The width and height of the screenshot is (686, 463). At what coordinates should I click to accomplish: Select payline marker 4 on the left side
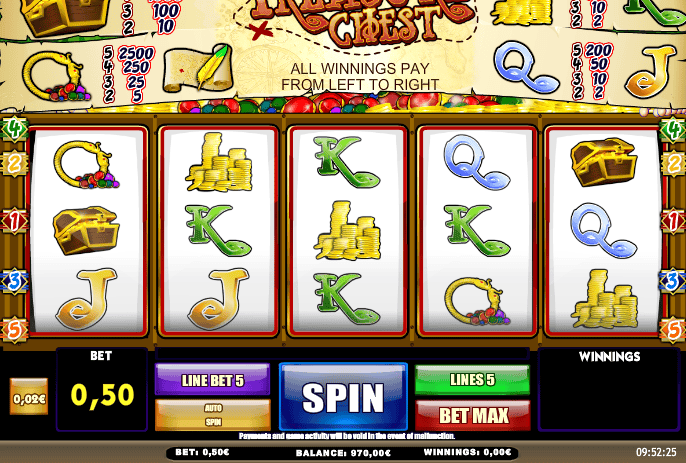coord(14,130)
